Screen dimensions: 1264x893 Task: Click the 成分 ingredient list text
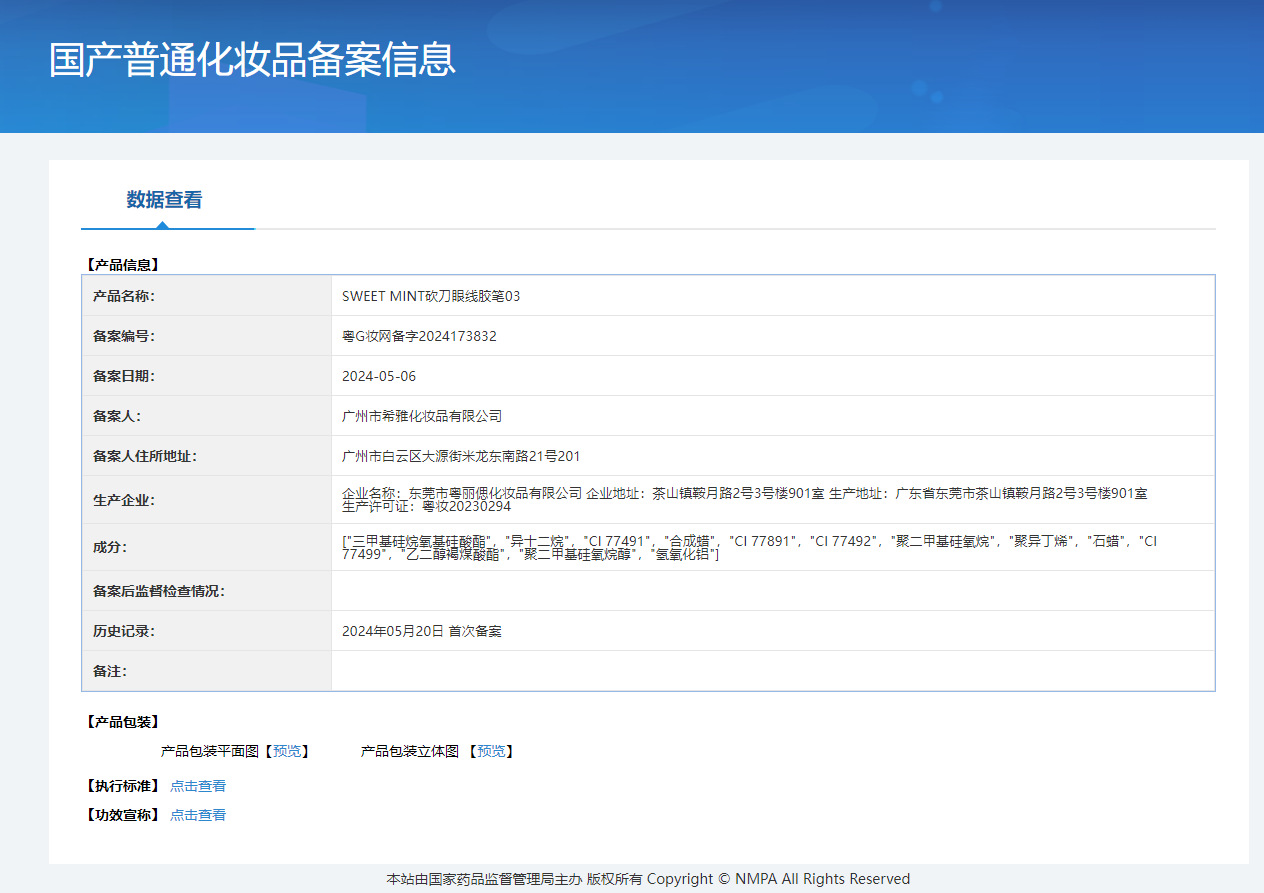click(x=750, y=547)
